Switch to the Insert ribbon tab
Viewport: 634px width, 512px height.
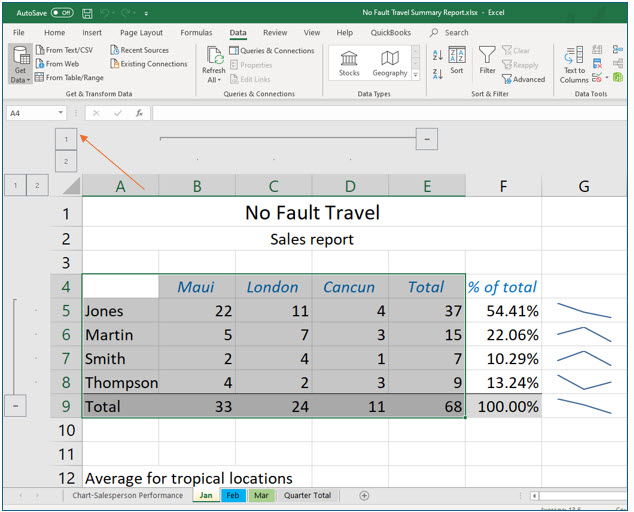tap(92, 32)
